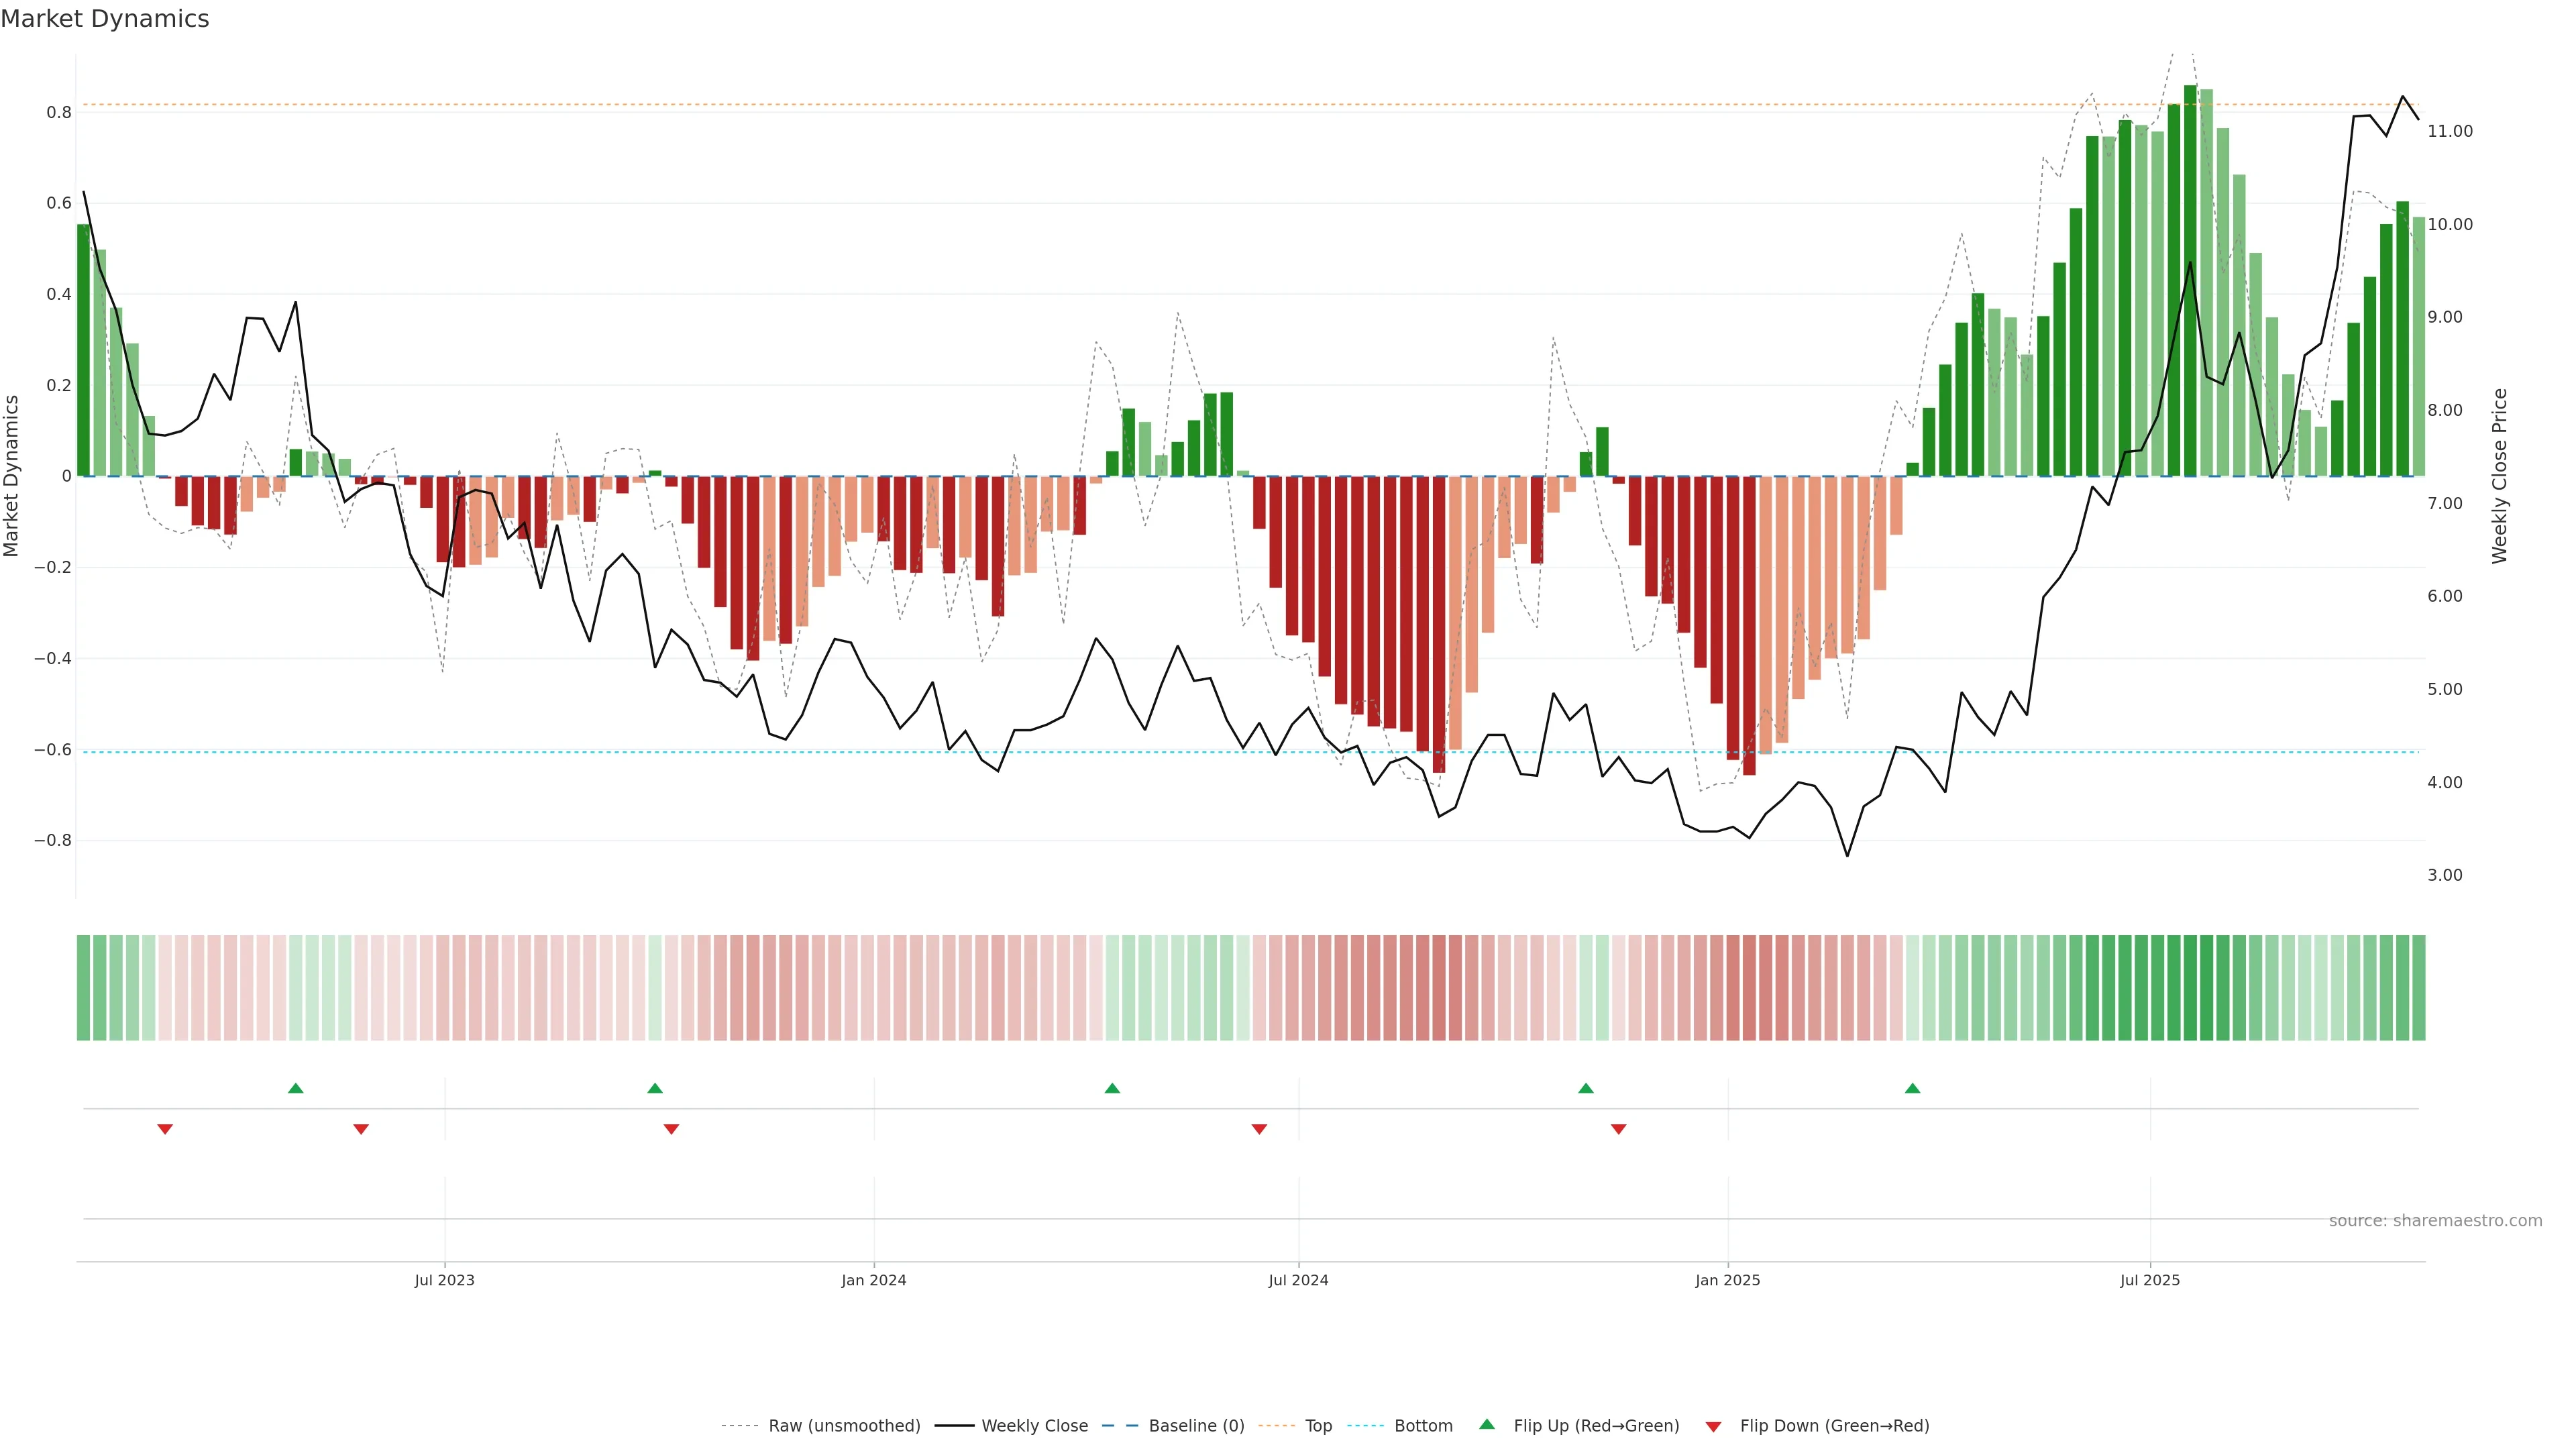Click the first red flip-down marker

click(165, 1129)
